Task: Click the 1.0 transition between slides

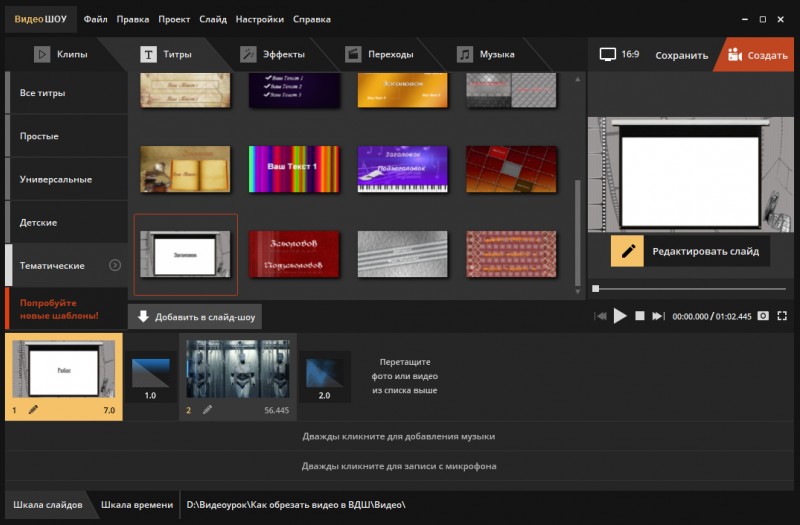Action: coord(151,377)
